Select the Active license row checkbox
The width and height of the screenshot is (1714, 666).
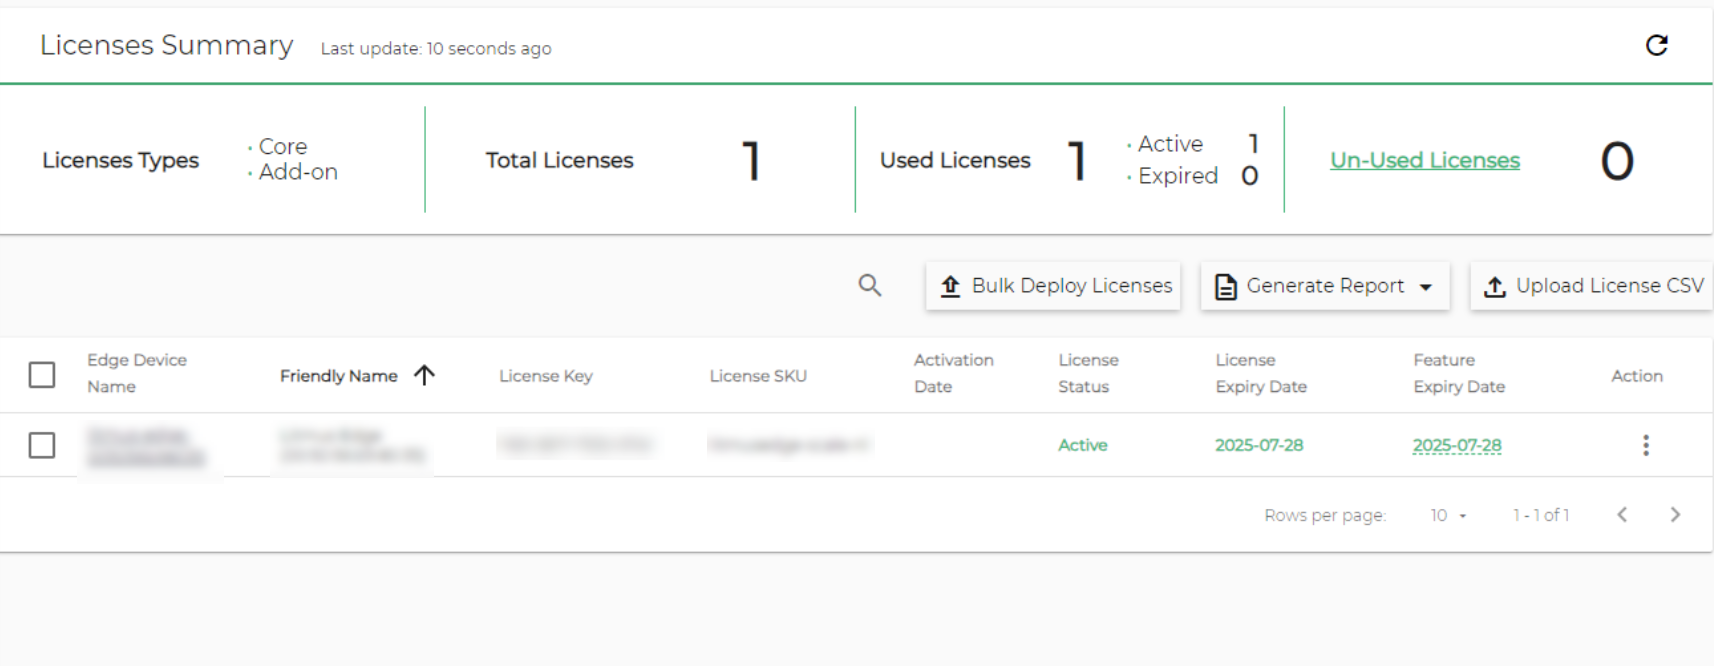coord(42,445)
